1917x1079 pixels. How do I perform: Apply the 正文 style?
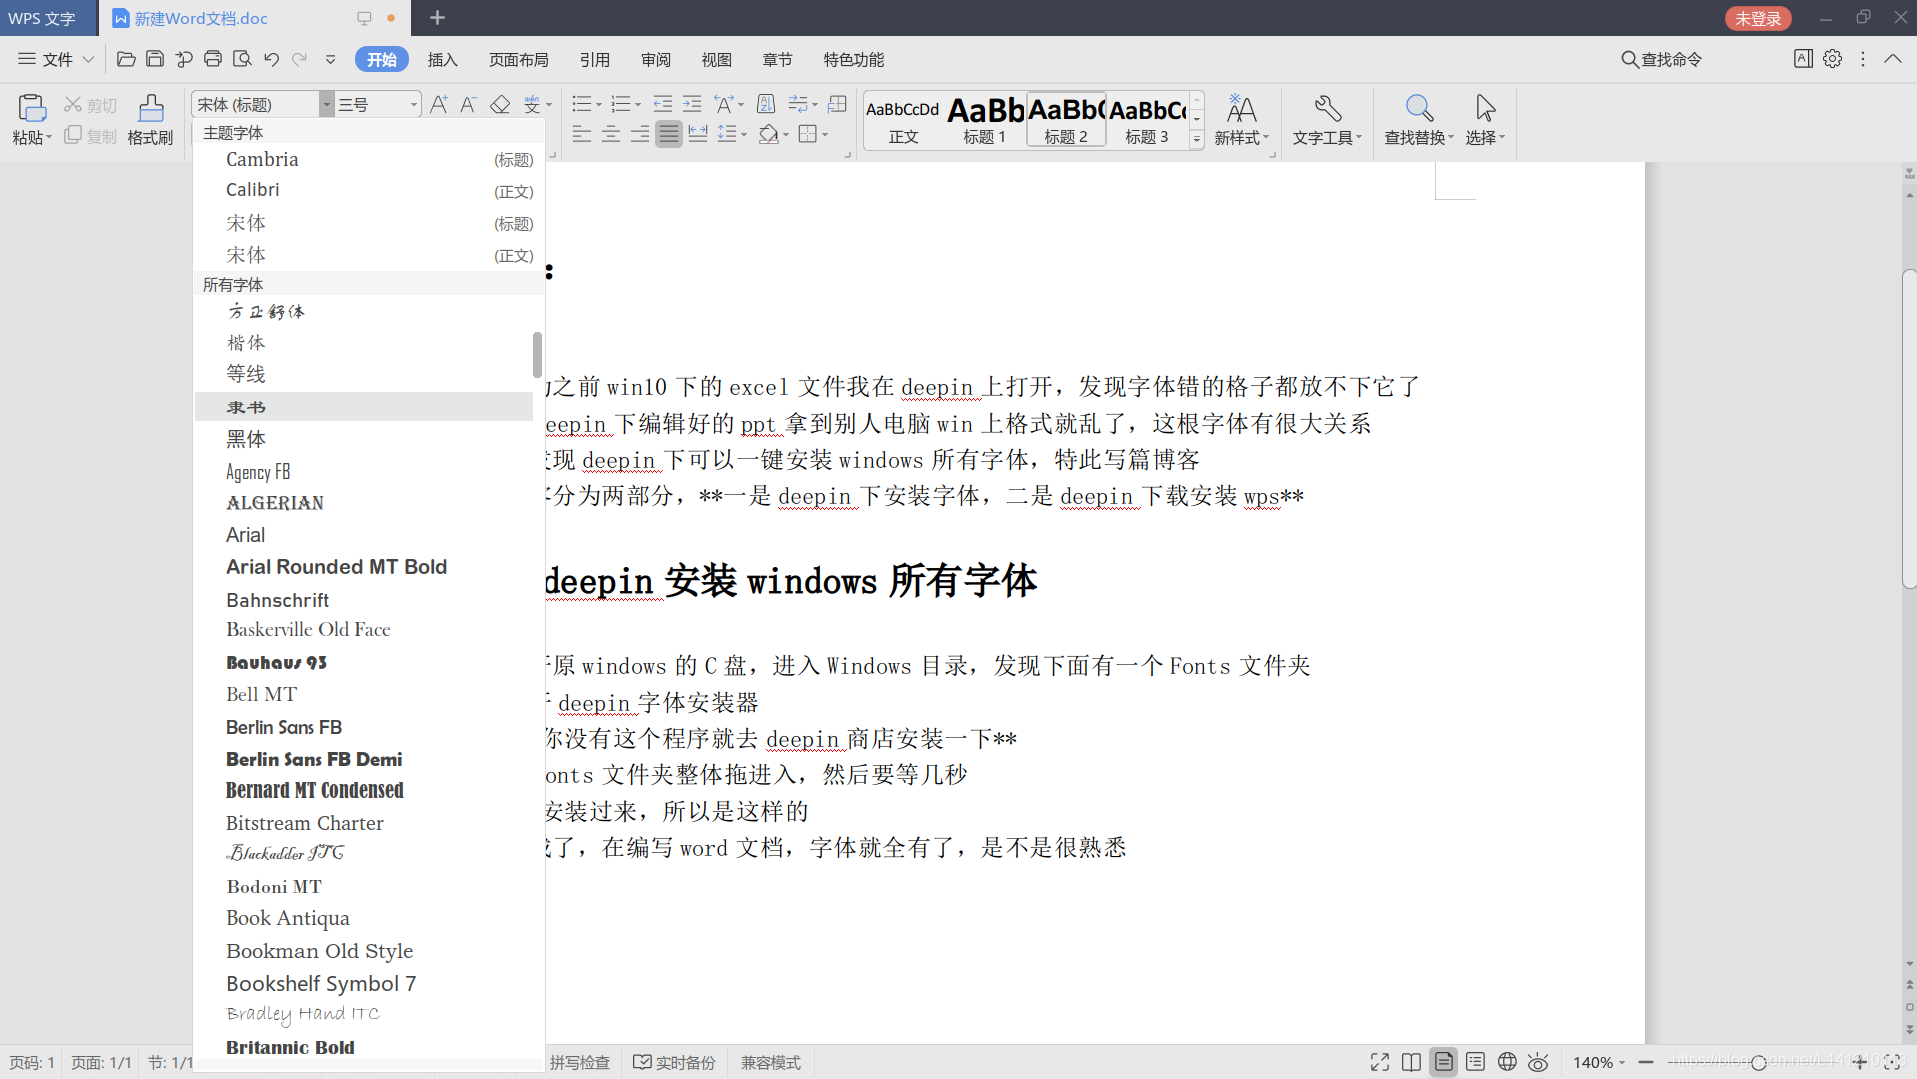(903, 120)
